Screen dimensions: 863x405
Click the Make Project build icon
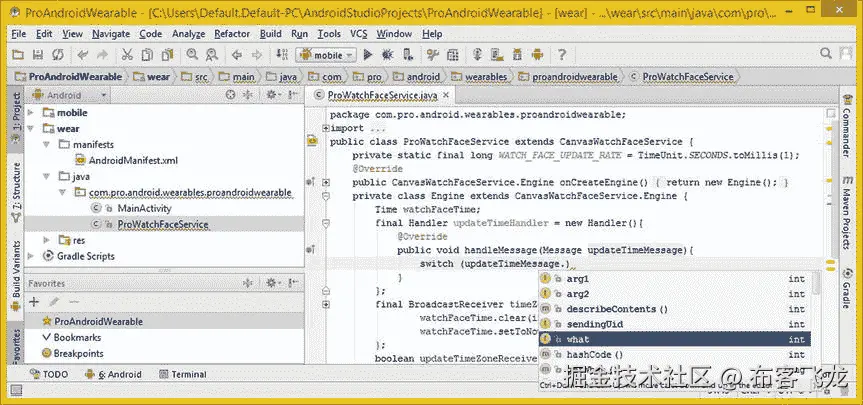click(x=282, y=54)
